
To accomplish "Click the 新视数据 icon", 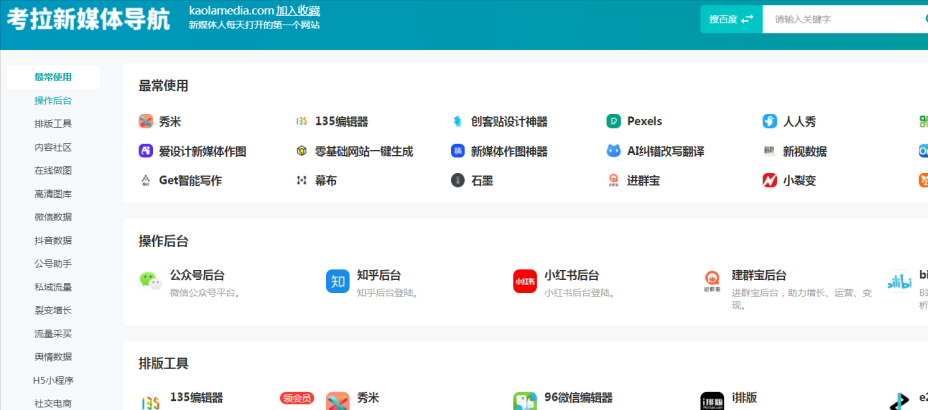I will coord(769,151).
